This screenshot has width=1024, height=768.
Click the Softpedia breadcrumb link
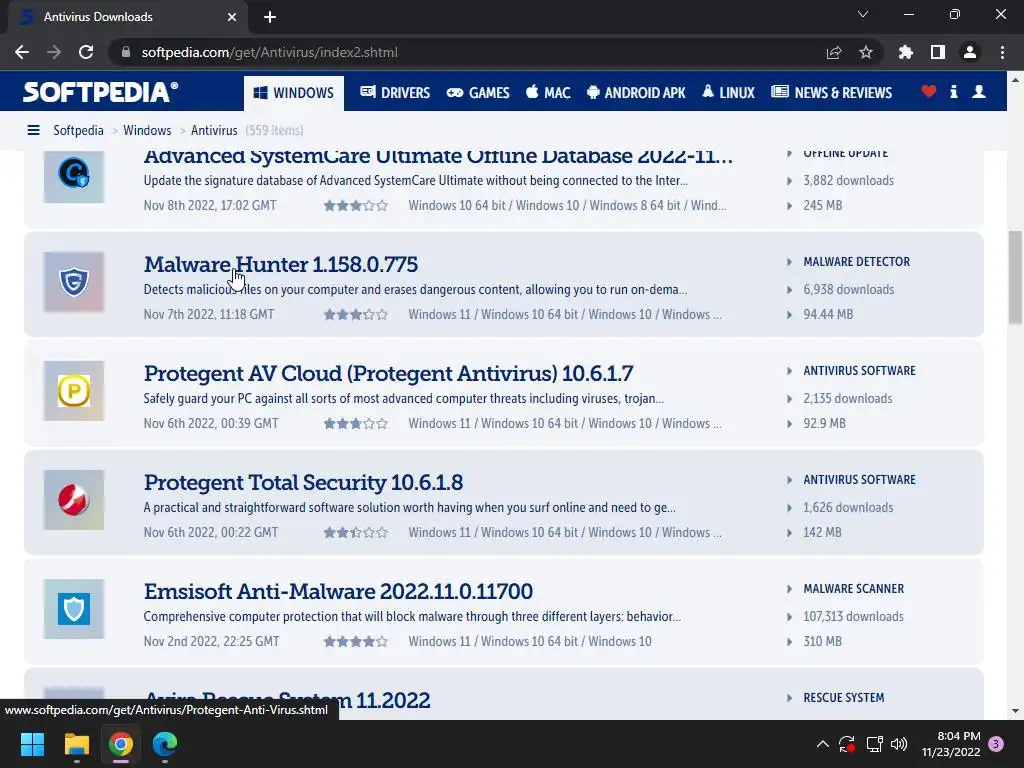coord(78,131)
